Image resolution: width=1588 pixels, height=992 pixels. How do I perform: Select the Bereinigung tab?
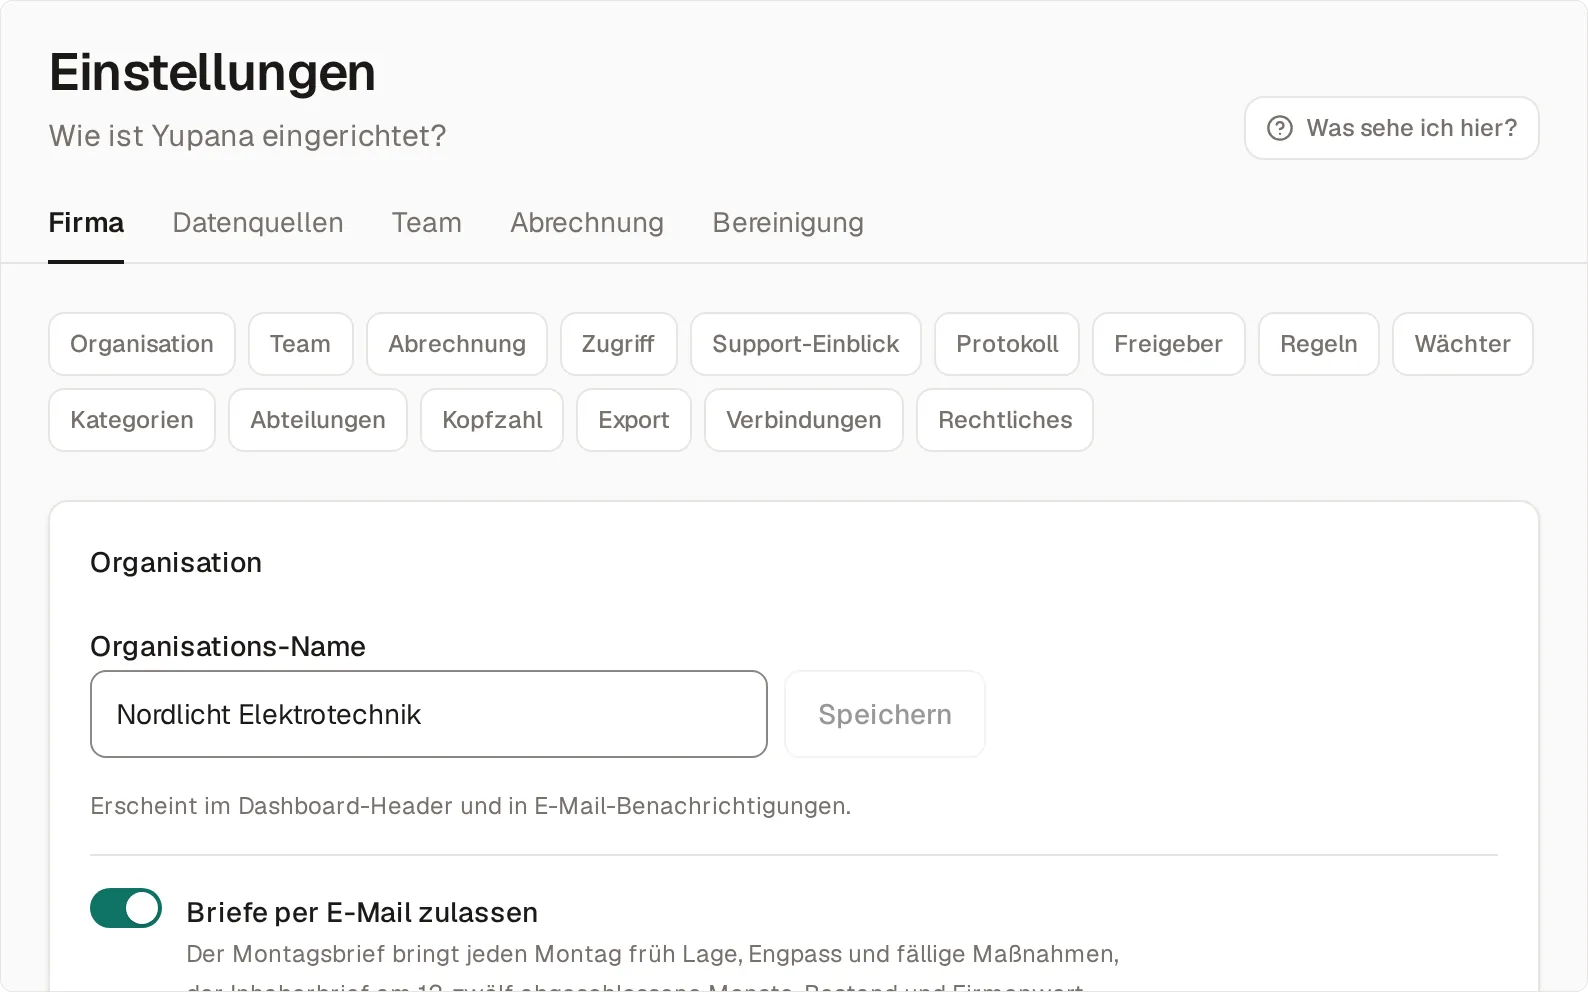coord(788,222)
